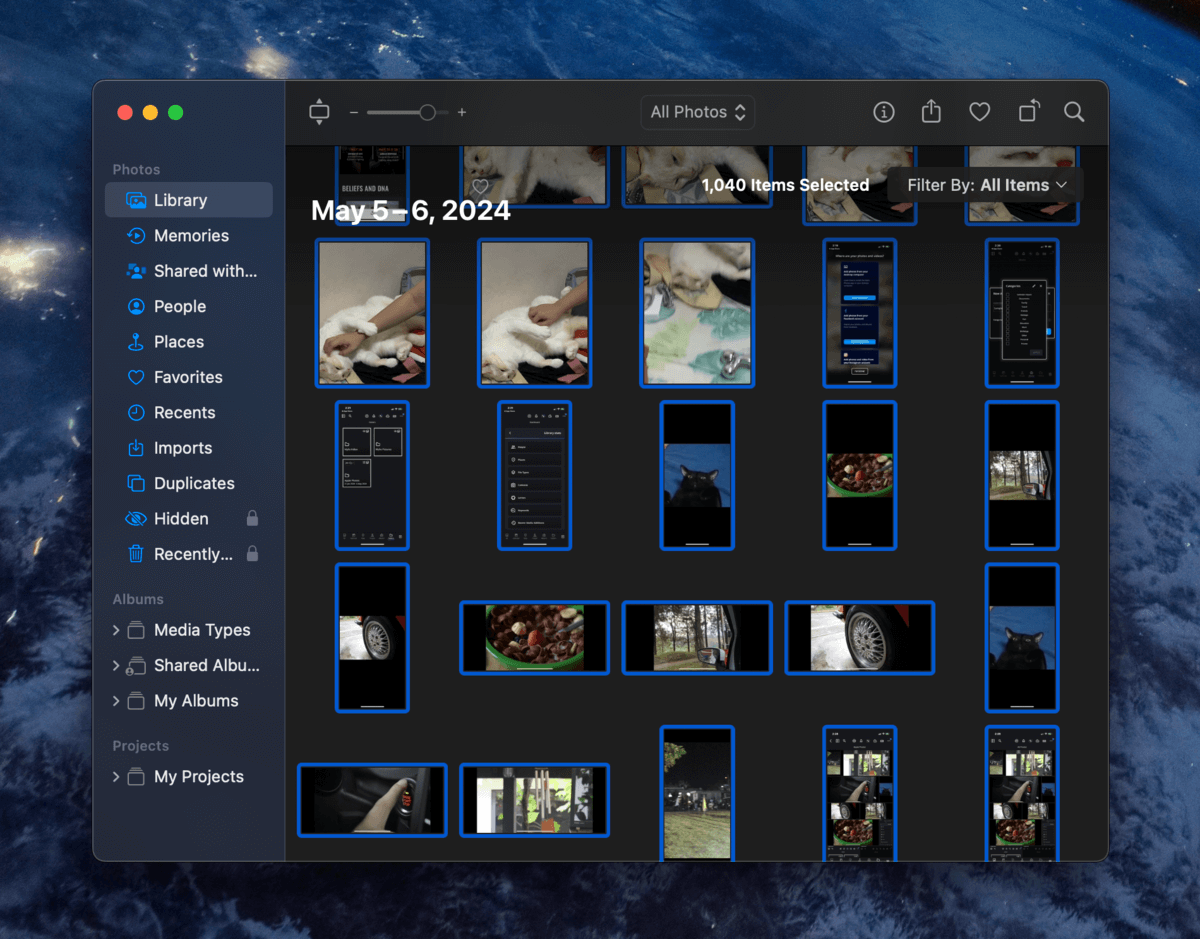The height and width of the screenshot is (939, 1200).
Task: Select the black cat photo thumbnail
Action: pos(697,475)
